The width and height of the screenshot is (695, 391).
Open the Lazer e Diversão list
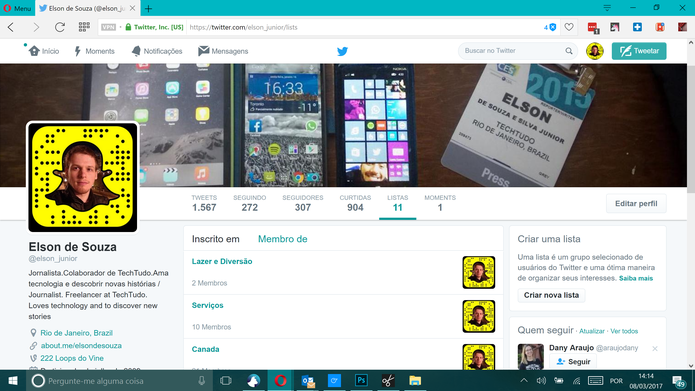[x=222, y=262]
